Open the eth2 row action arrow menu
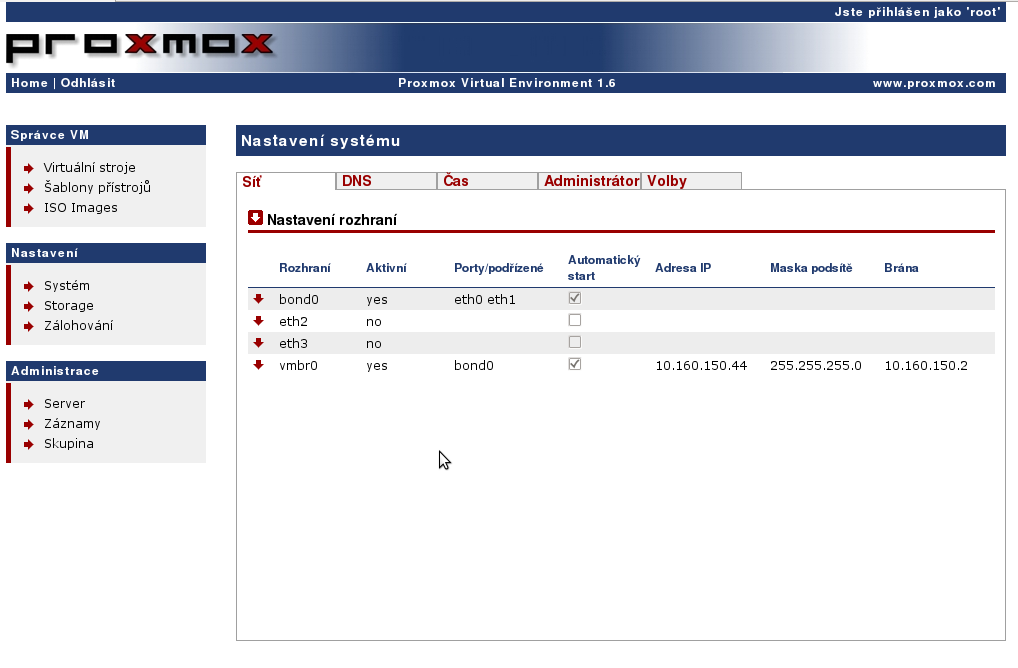The image size is (1018, 668). click(x=258, y=321)
